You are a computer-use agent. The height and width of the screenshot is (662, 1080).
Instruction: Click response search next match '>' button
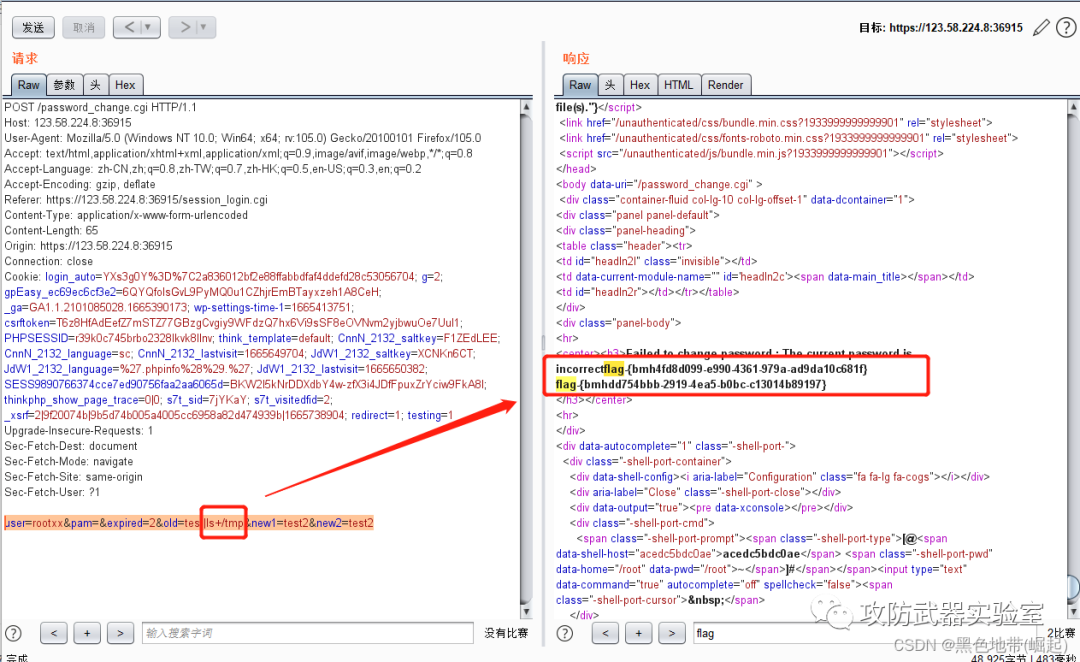coord(672,633)
